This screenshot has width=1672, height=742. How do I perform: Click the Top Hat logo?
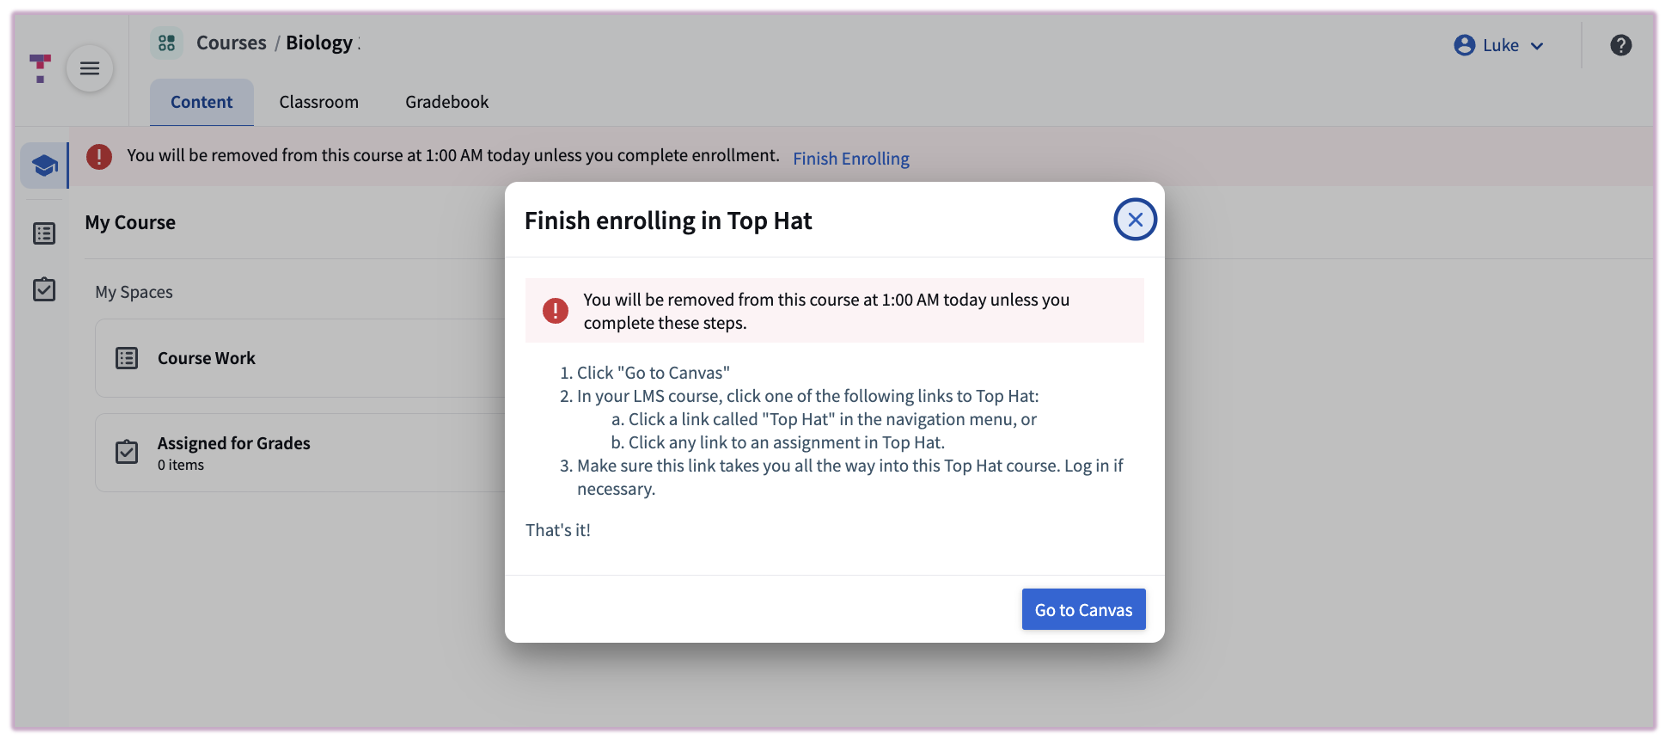(x=39, y=68)
